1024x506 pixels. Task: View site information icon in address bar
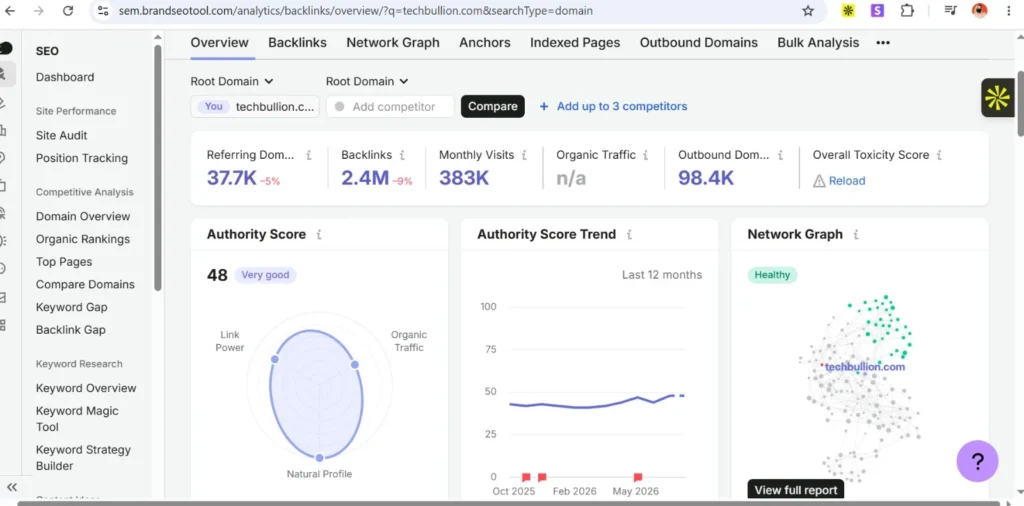coord(102,10)
